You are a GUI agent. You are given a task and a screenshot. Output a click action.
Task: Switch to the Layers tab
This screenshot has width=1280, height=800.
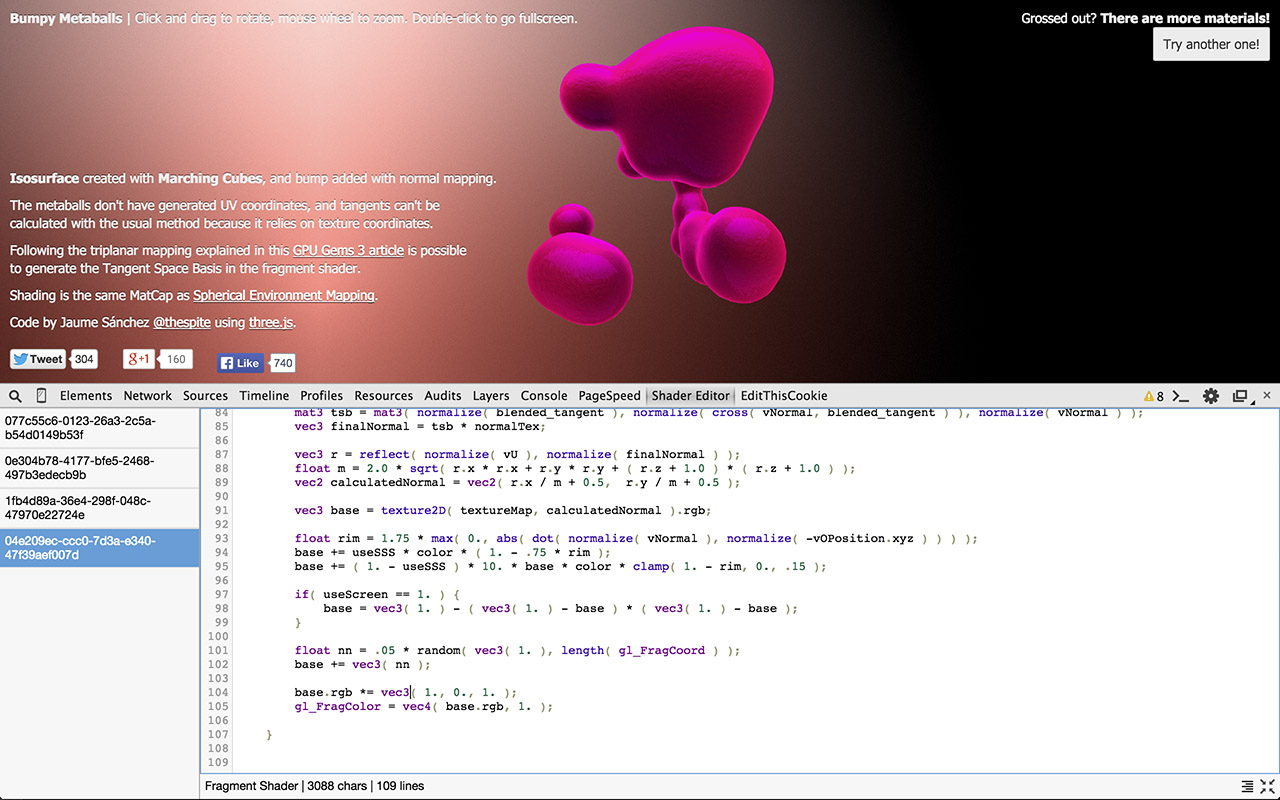tap(491, 396)
